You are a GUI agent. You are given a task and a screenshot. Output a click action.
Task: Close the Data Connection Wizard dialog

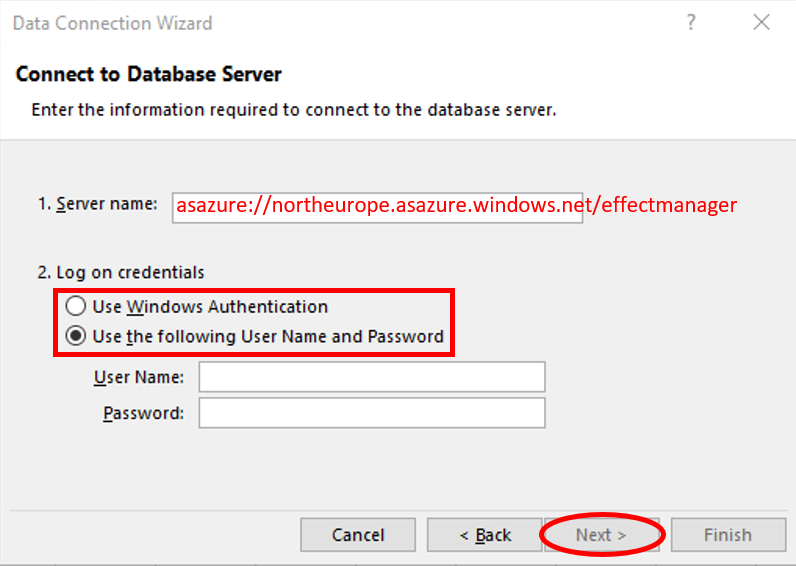(x=761, y=23)
